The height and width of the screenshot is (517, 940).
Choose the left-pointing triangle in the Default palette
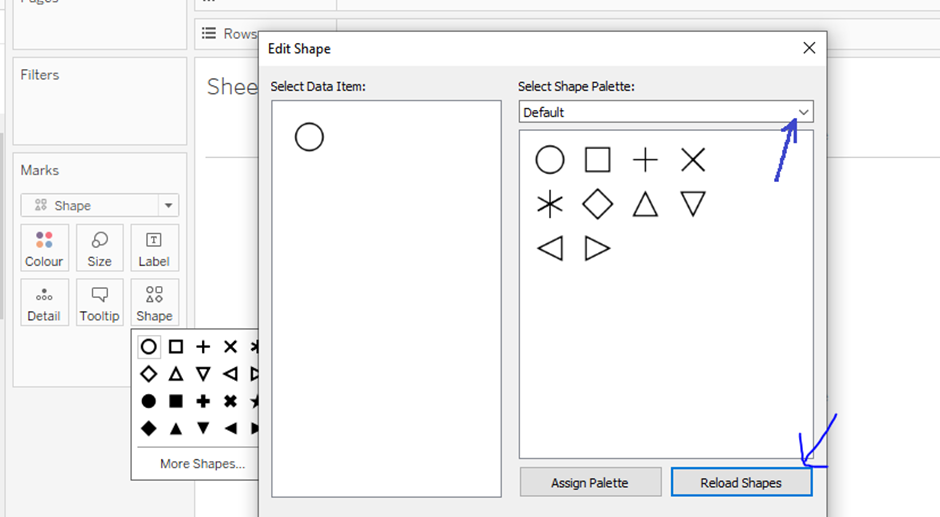pos(550,248)
